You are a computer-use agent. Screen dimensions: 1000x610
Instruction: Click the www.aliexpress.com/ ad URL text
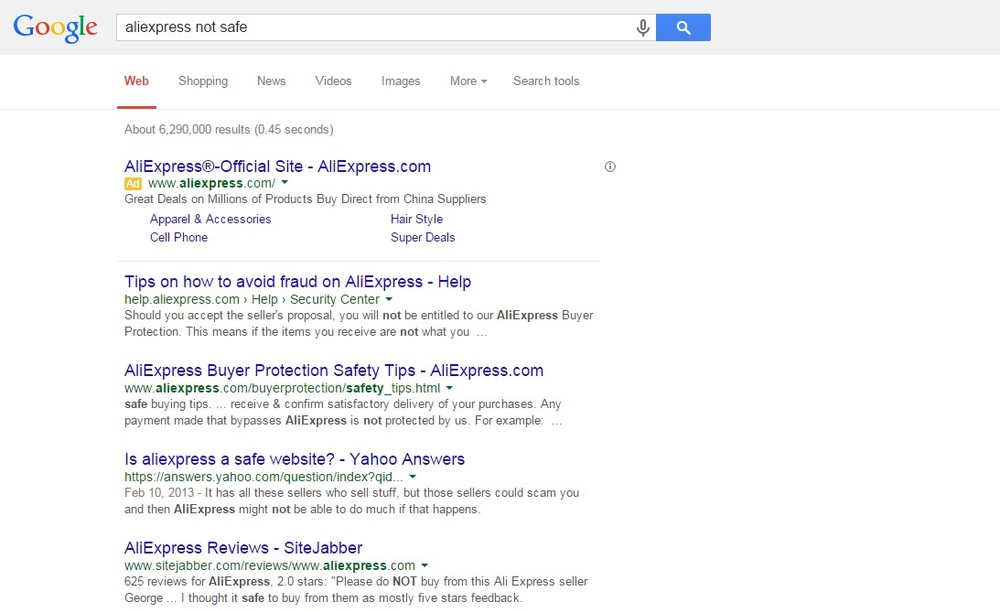[x=212, y=183]
